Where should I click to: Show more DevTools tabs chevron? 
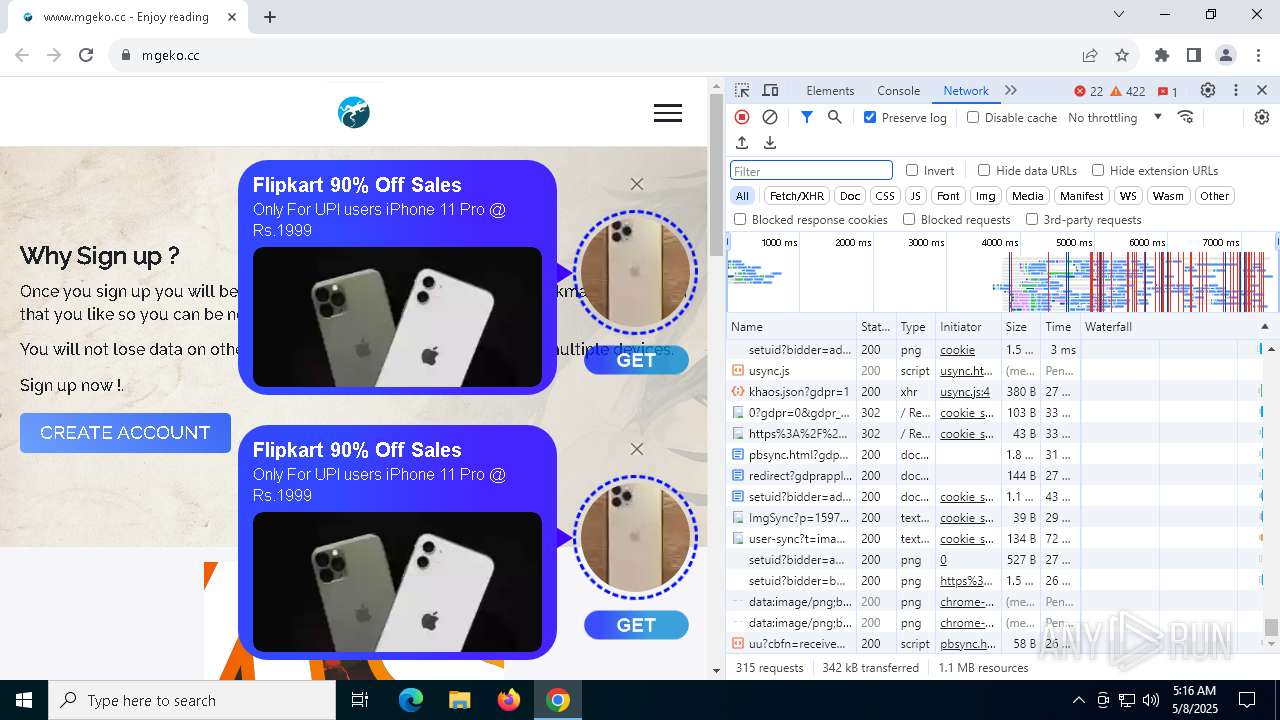[x=1011, y=90]
